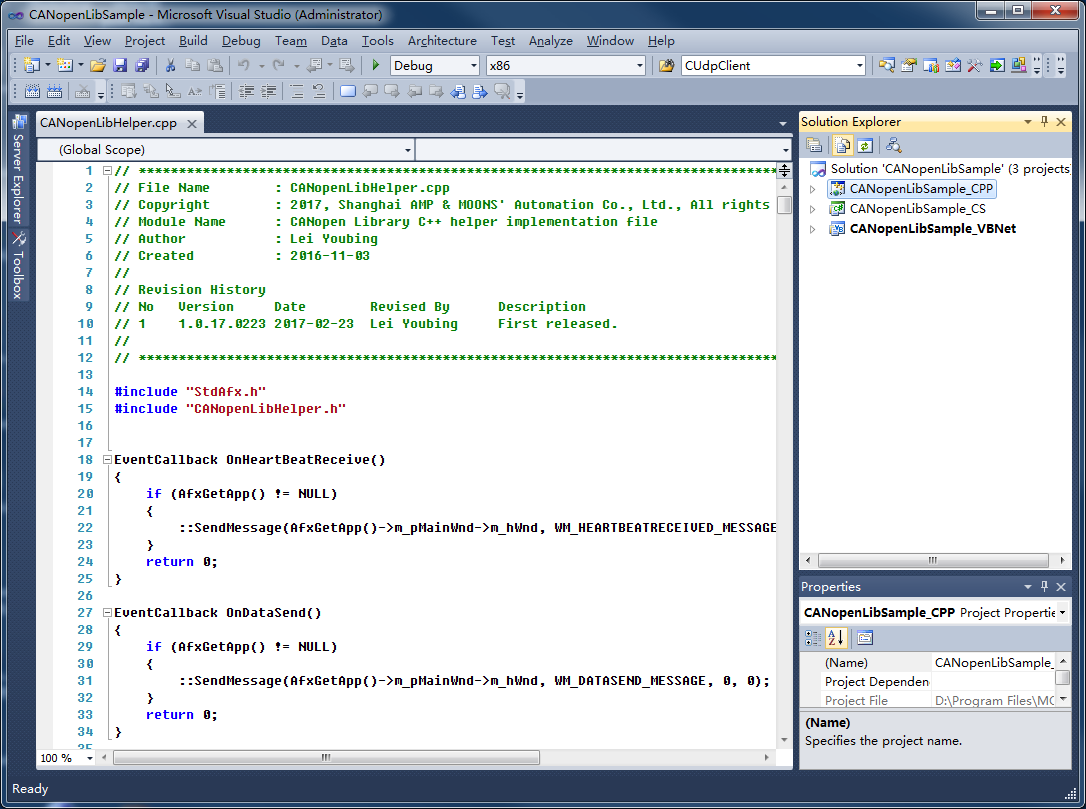The height and width of the screenshot is (809, 1086).
Task: Select the CANopenLibSample_VBNet project
Action: tap(932, 229)
